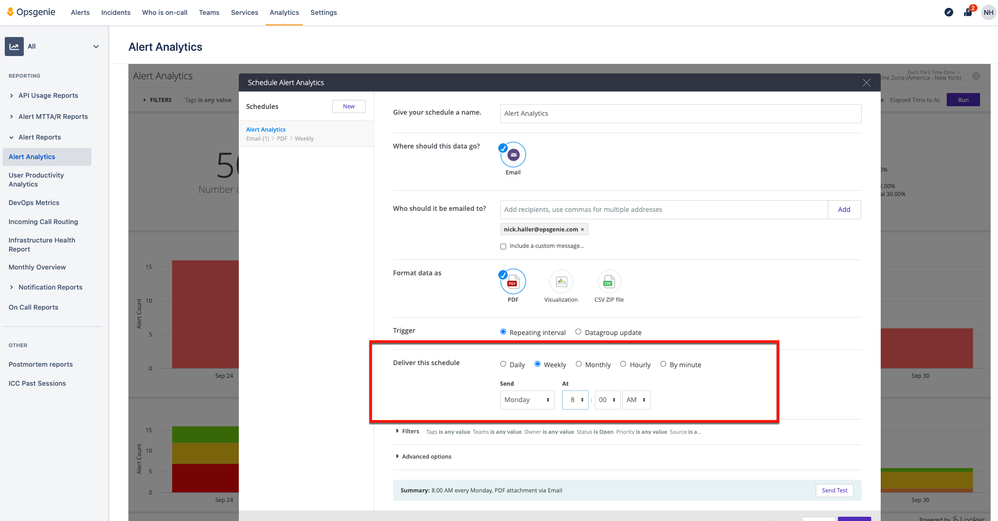Open the NH user avatar menu

pos(988,12)
